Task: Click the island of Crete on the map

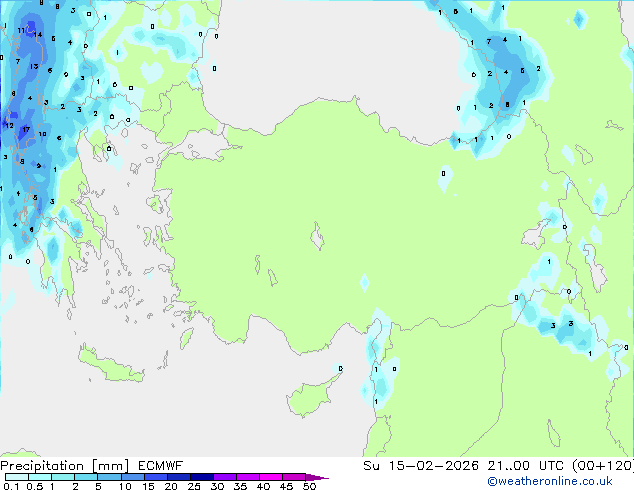Action: [110, 366]
